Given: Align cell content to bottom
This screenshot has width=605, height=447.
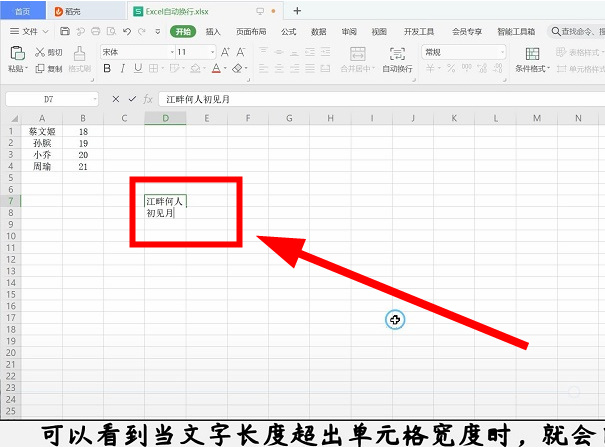Looking at the screenshot, I should tap(294, 52).
